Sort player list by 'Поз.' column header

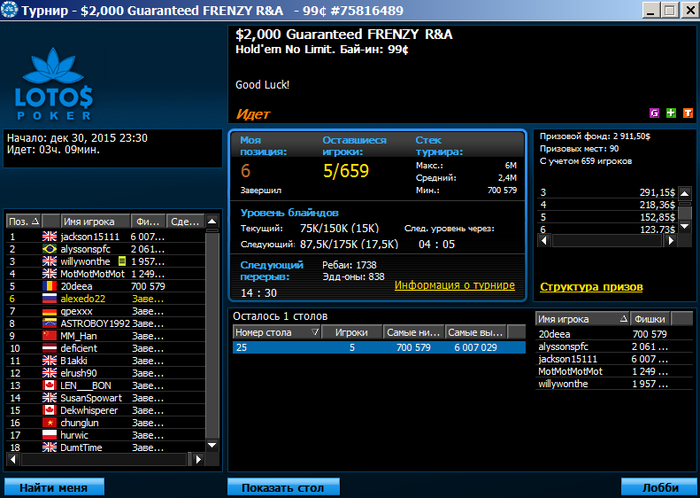pos(24,221)
